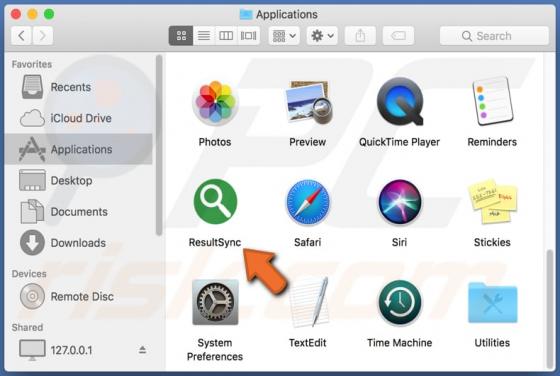Select the Time Machine icon

click(400, 302)
